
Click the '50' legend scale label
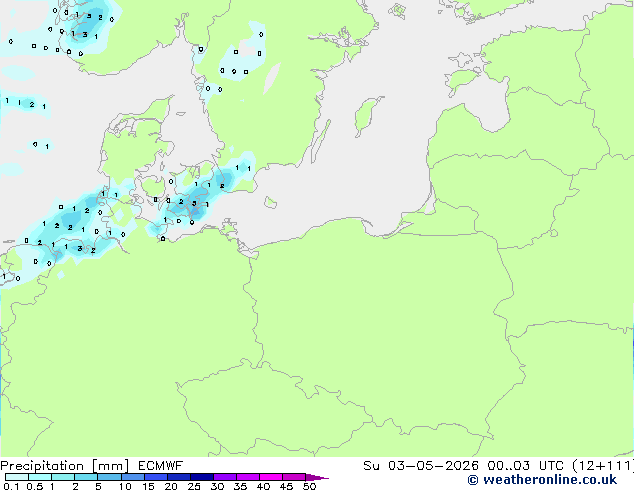309,486
